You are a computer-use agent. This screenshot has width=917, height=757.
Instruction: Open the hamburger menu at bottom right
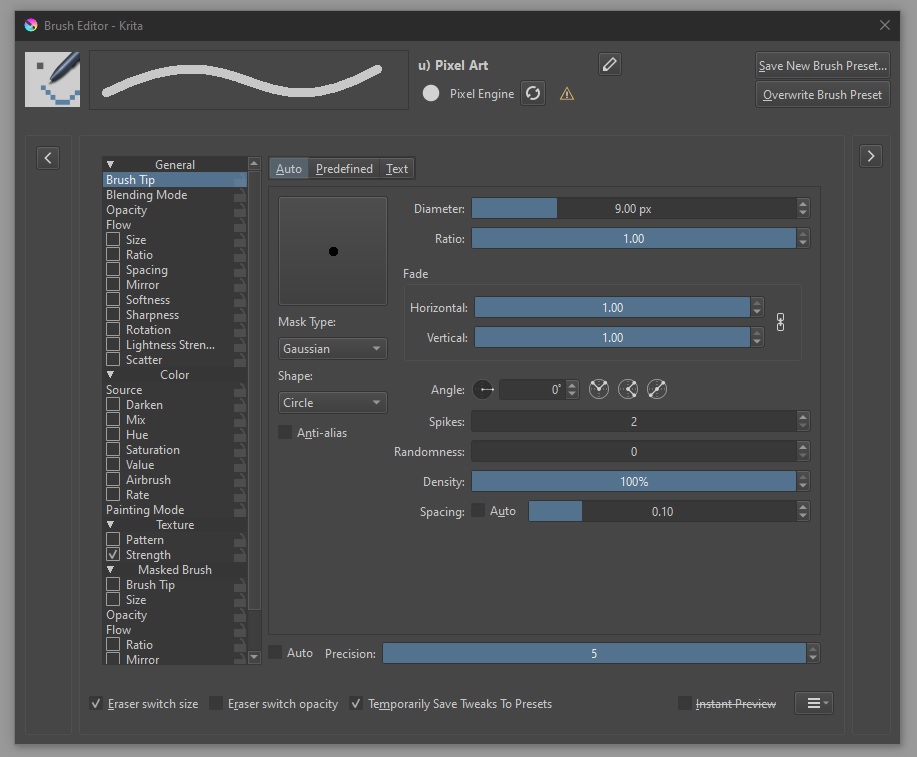[x=813, y=703]
